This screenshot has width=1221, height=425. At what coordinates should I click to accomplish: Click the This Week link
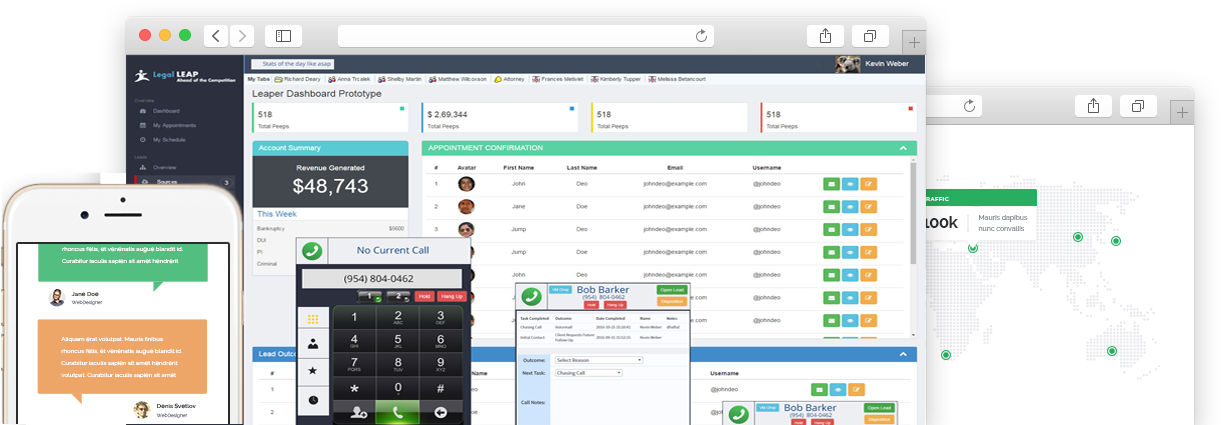[x=275, y=214]
